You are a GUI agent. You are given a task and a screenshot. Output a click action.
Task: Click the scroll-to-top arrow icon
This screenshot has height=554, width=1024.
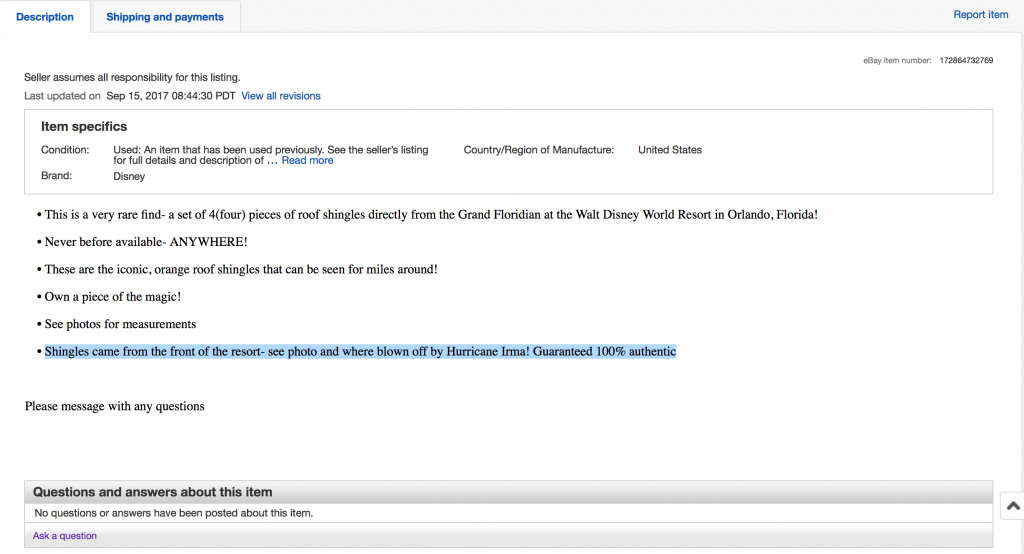pos(1011,506)
